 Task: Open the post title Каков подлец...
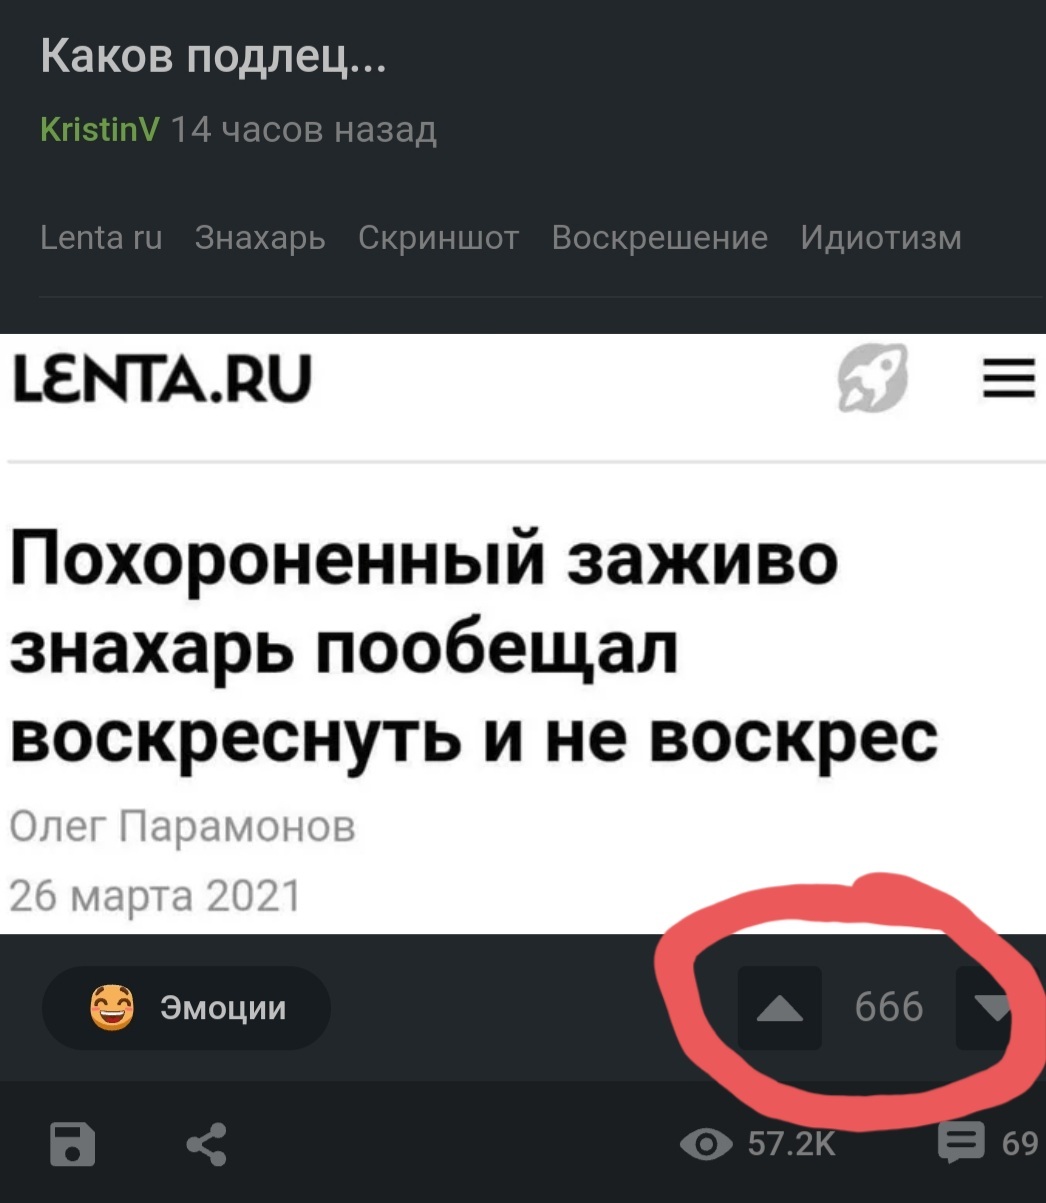[213, 57]
